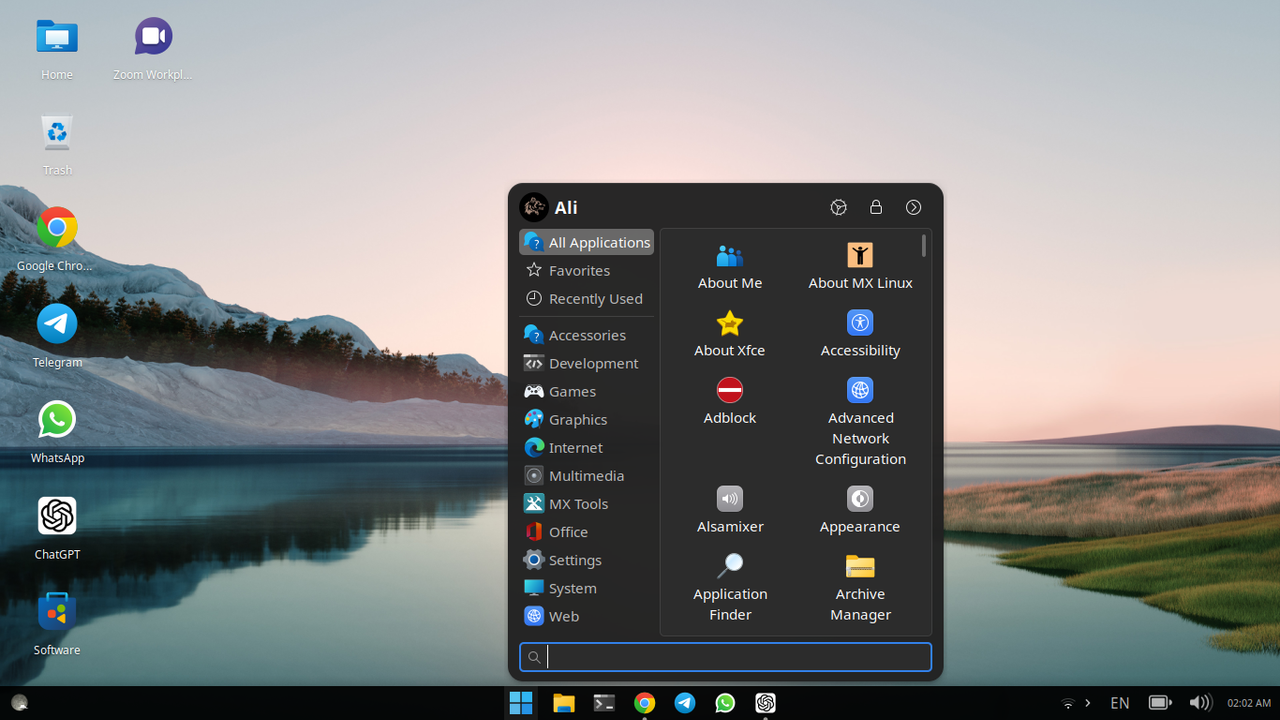Image resolution: width=1280 pixels, height=720 pixels.
Task: Launch Google Chrome from the taskbar
Action: tap(644, 703)
